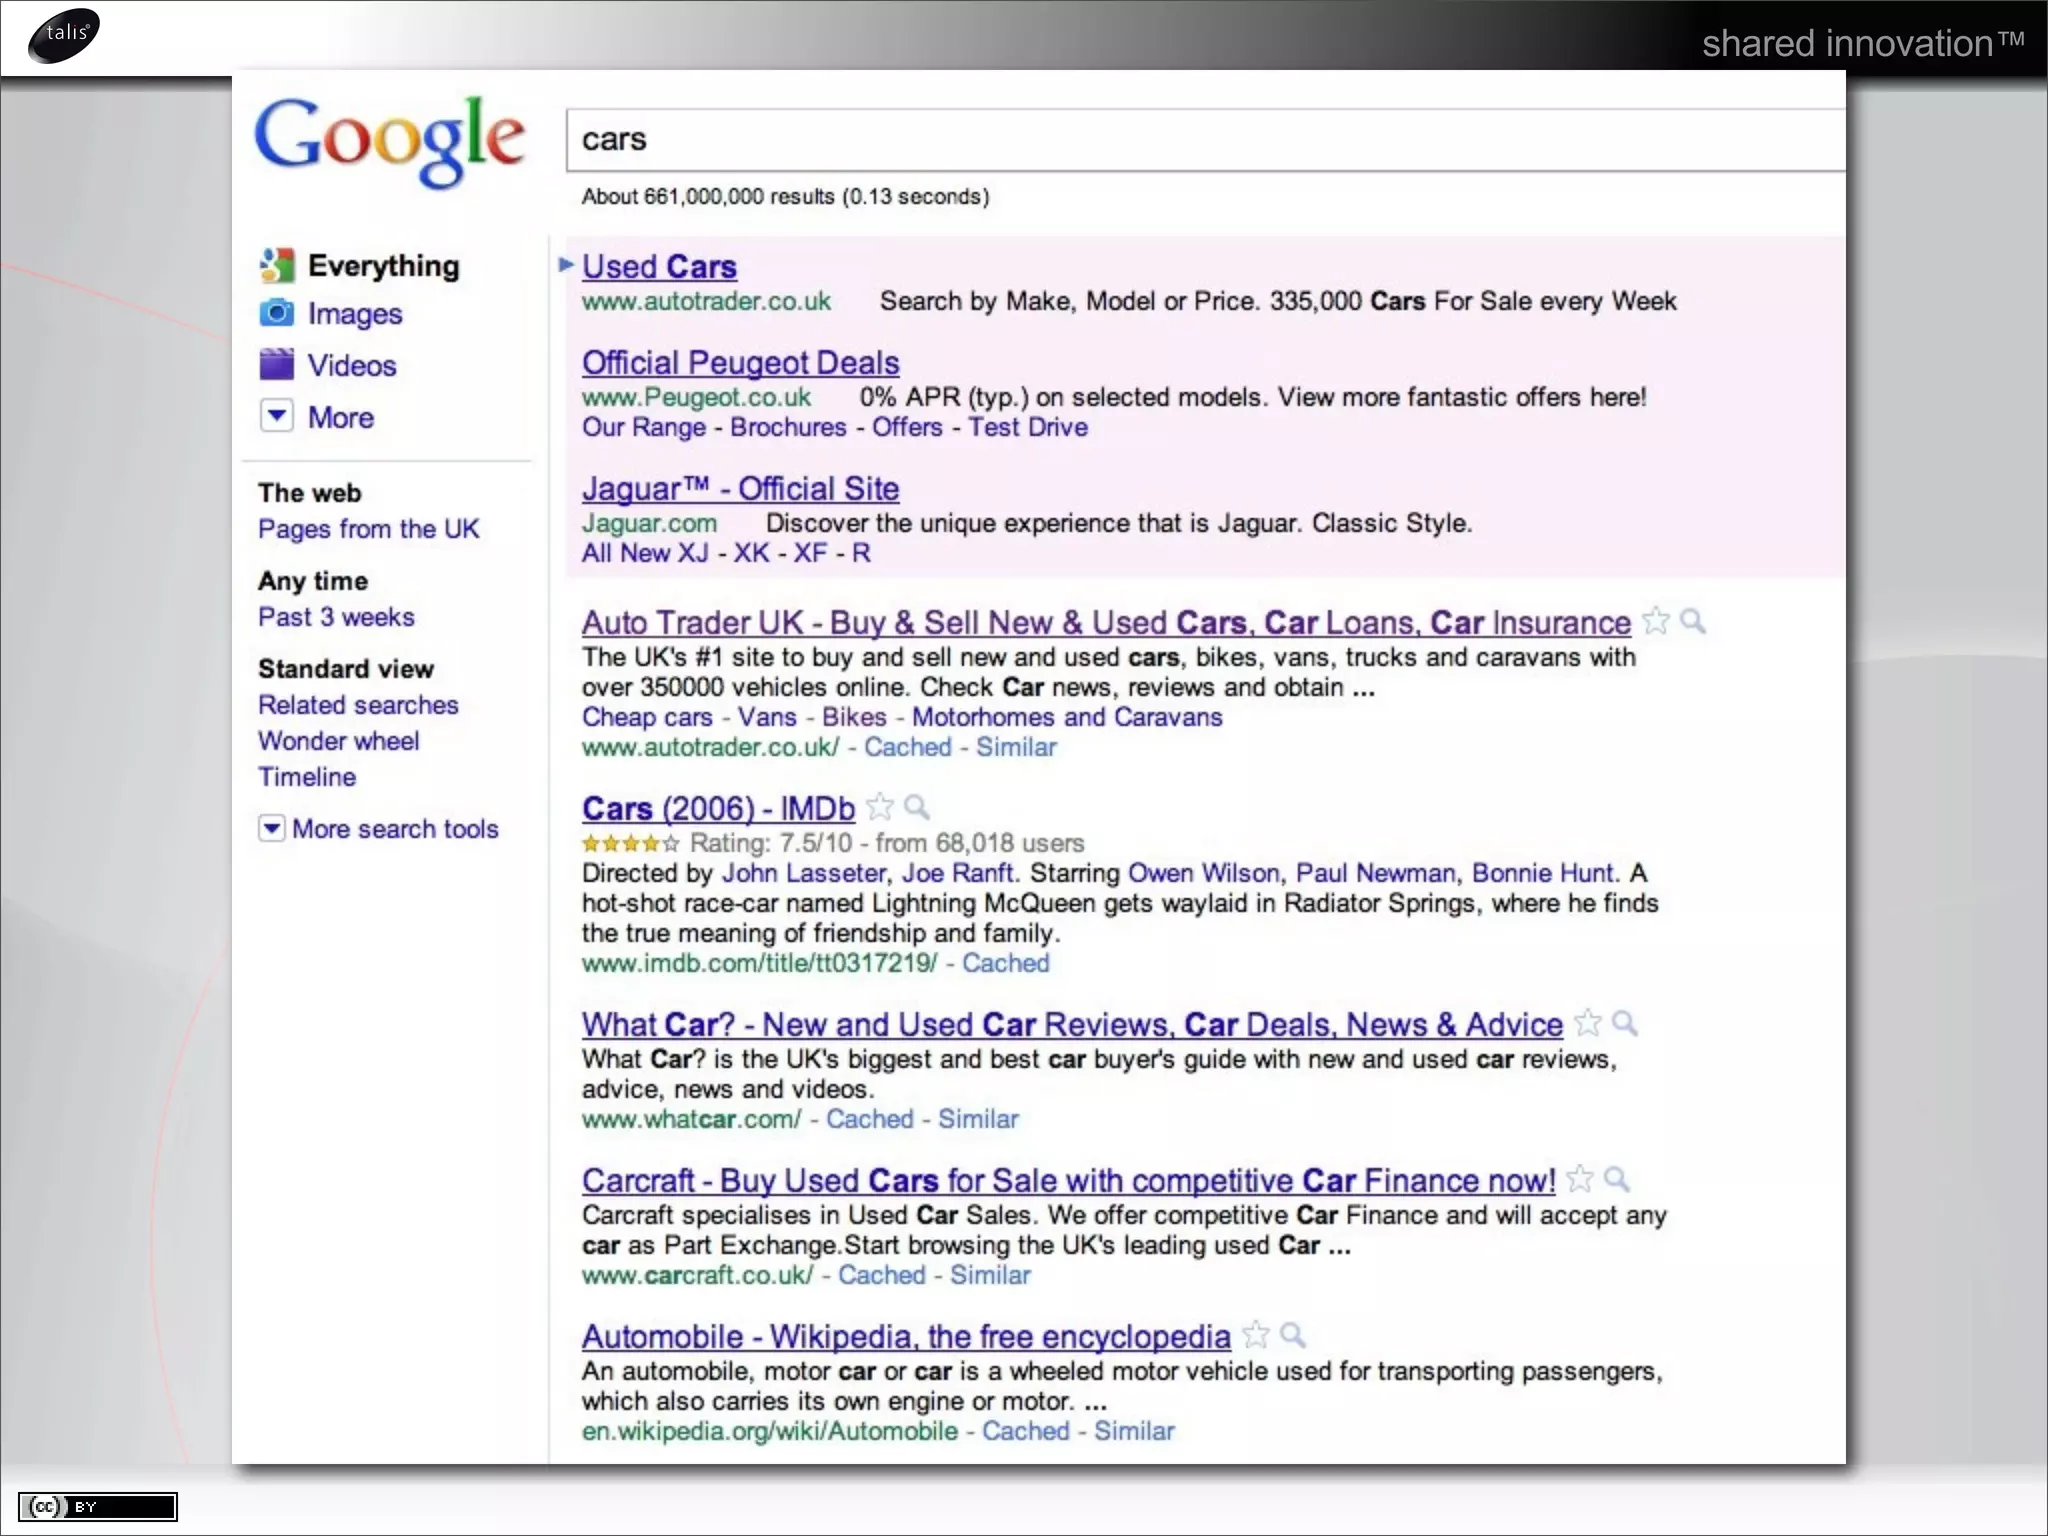Screen dimensions: 2048x1536
Task: Click the Images camera icon
Action: 277,313
